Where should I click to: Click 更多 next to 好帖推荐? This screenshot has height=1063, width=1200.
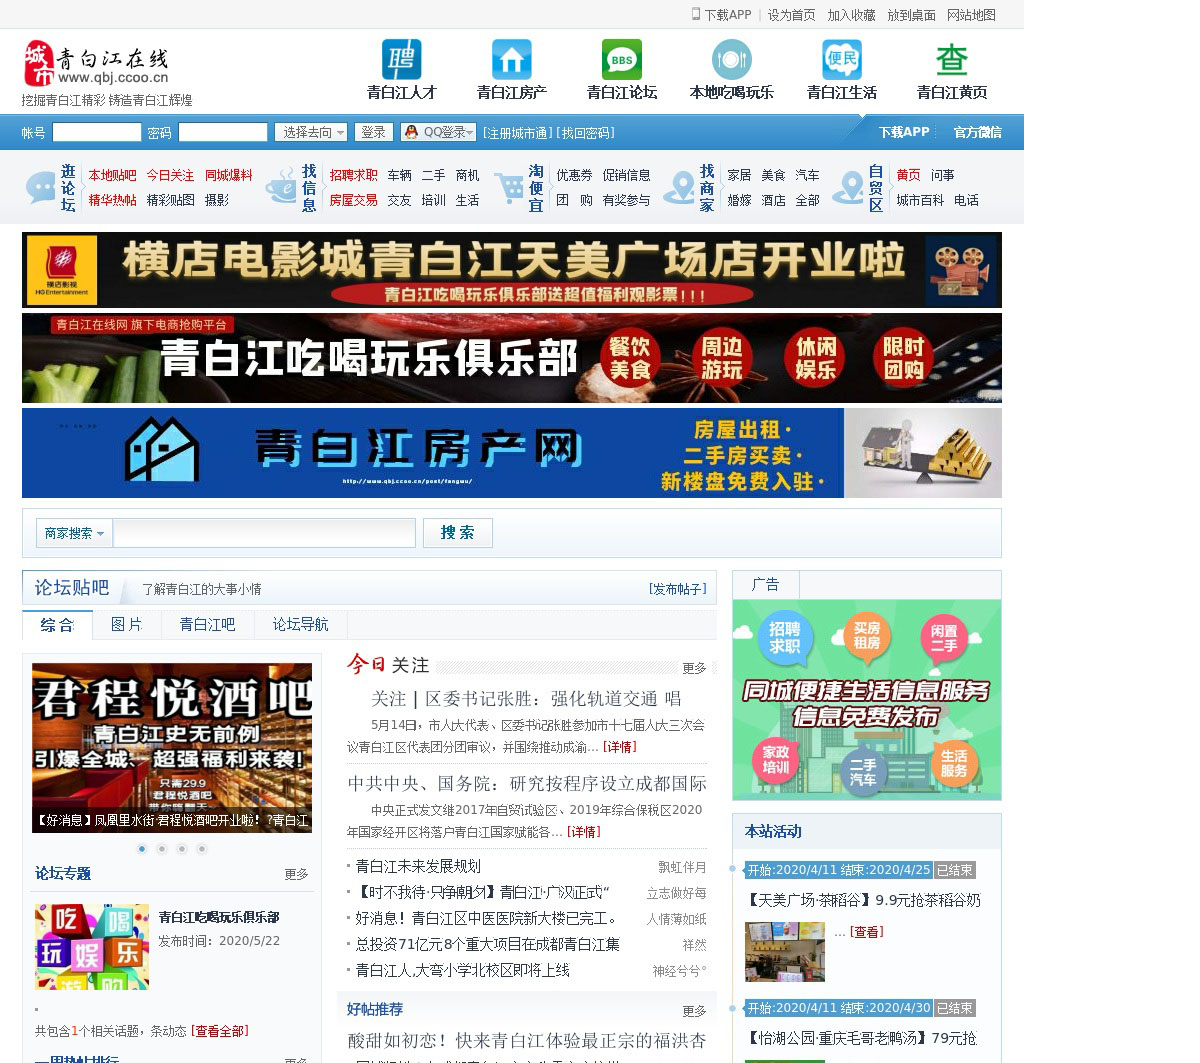click(694, 1011)
